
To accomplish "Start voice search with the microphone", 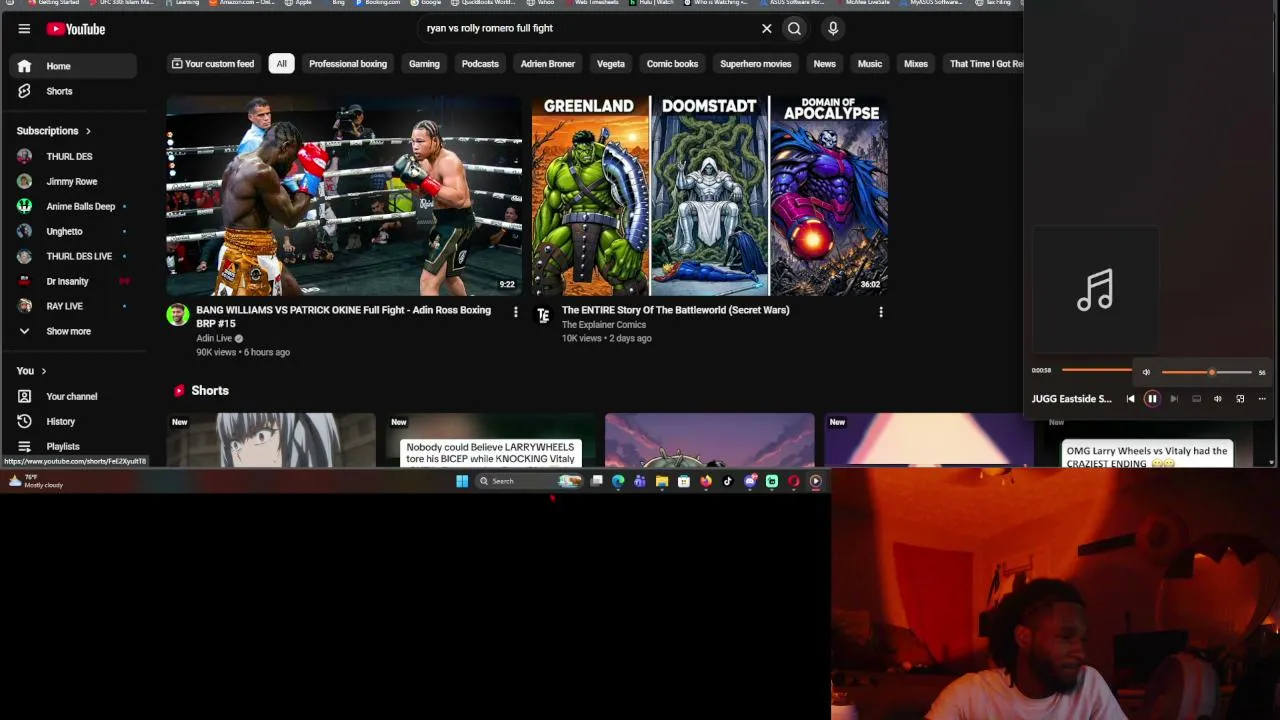I will coord(833,28).
